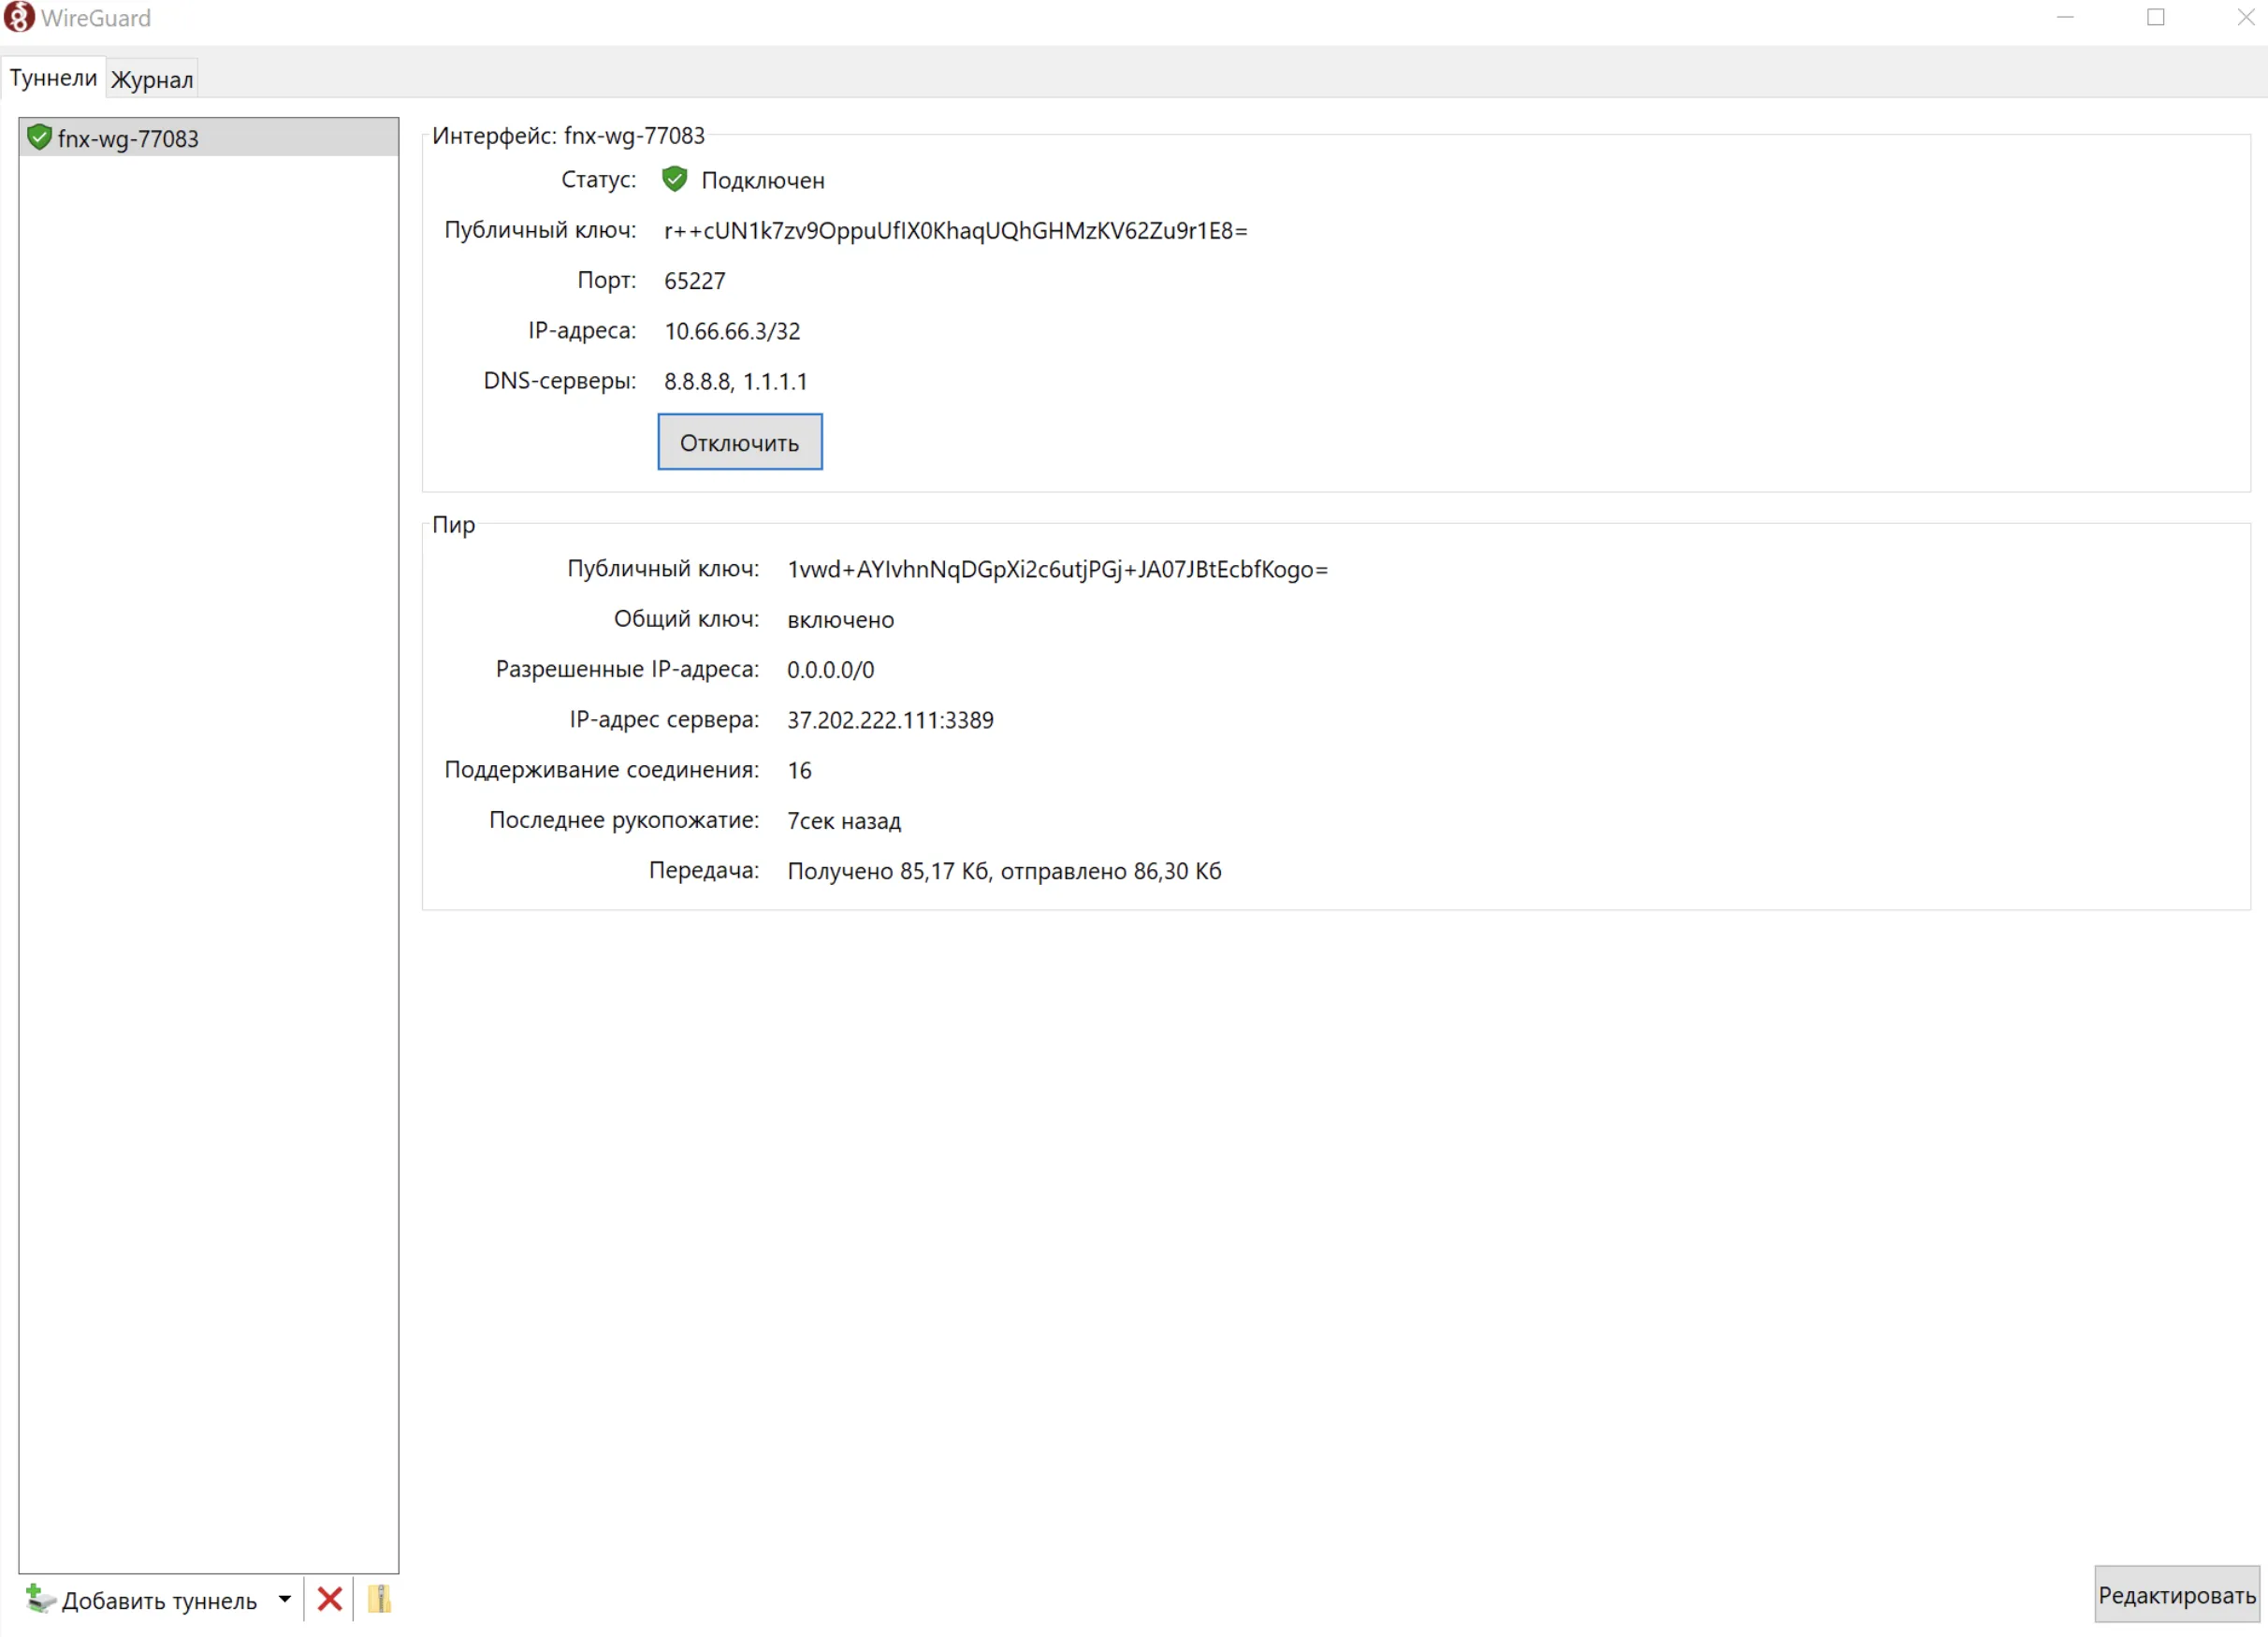Viewport: 2268px width, 1637px height.
Task: Click peer public key 1vwd+AYIvhn... value
Action: click(x=1057, y=569)
